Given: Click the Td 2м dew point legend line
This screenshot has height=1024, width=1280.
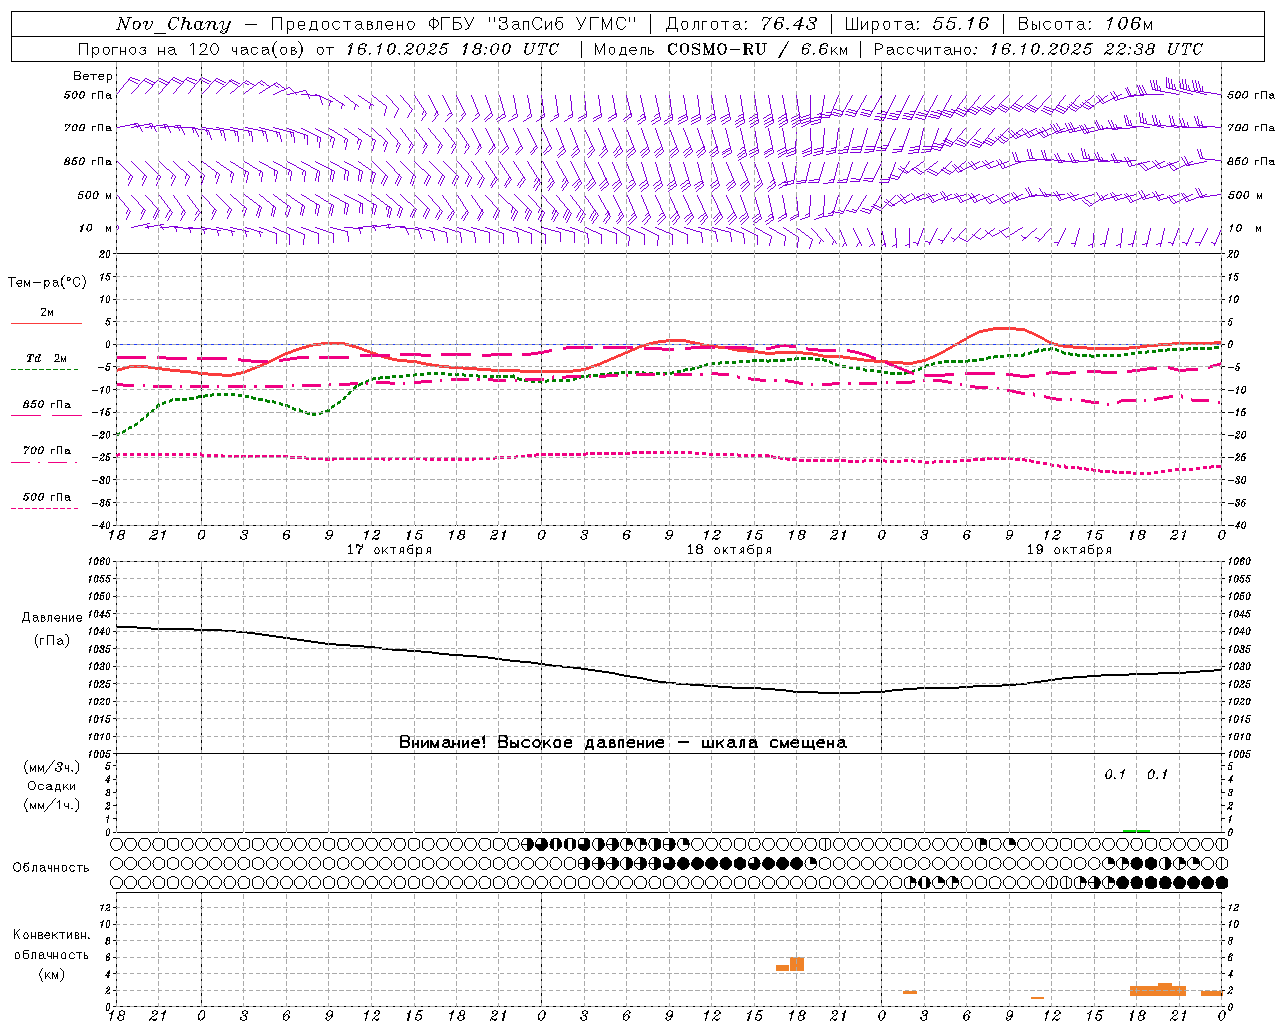Looking at the screenshot, I should (x=44, y=370).
